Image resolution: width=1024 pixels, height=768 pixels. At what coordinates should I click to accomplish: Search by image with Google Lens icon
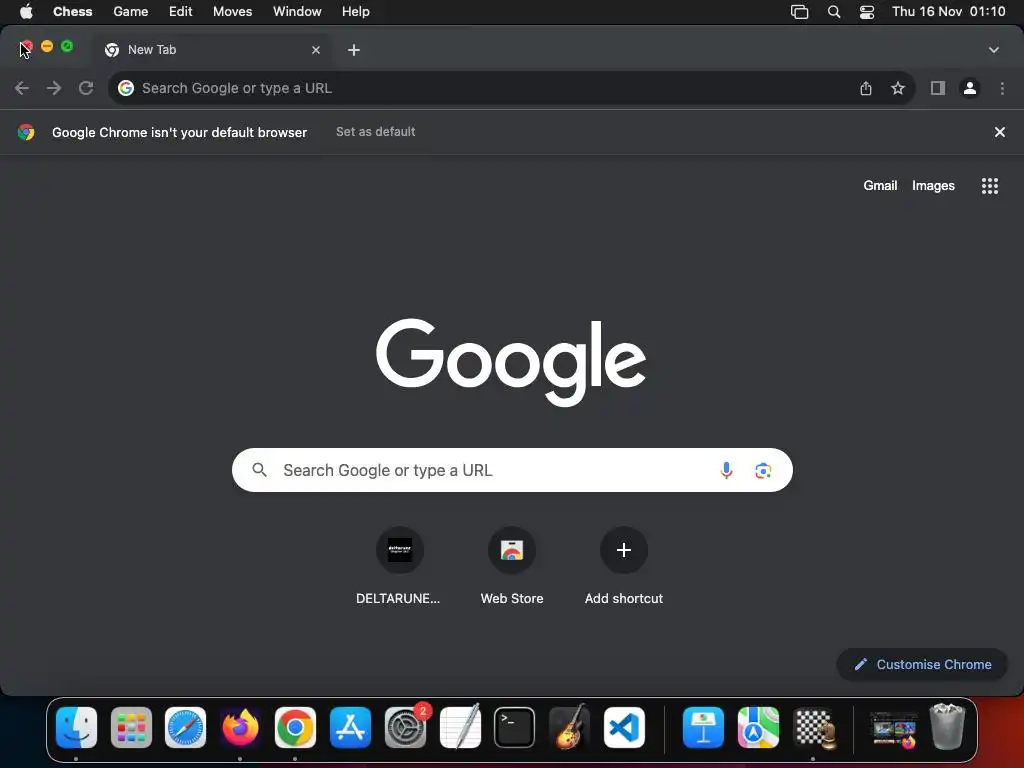[x=763, y=470]
